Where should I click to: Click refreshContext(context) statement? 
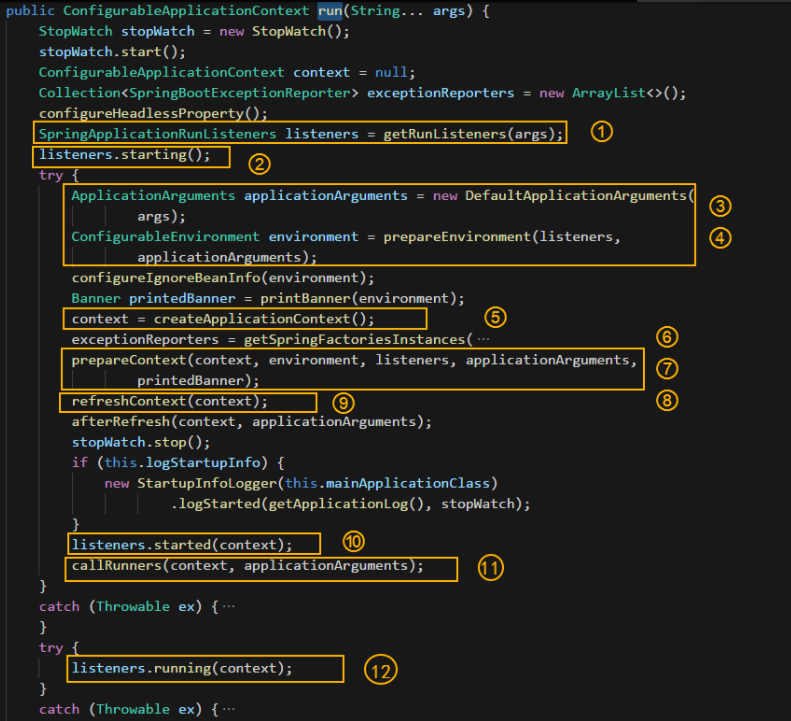(170, 402)
